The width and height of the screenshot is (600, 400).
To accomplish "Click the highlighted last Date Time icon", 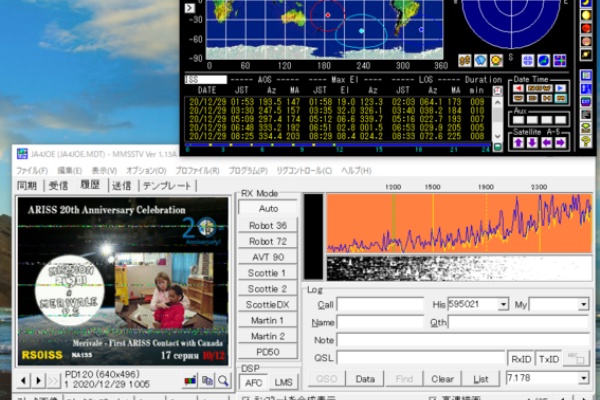I will [560, 98].
